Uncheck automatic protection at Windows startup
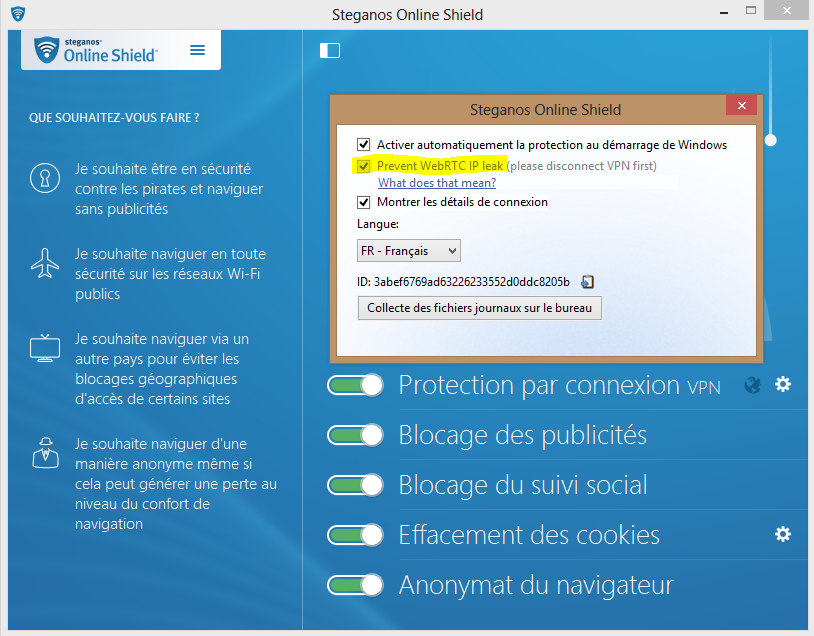The height and width of the screenshot is (636, 814). [x=363, y=144]
